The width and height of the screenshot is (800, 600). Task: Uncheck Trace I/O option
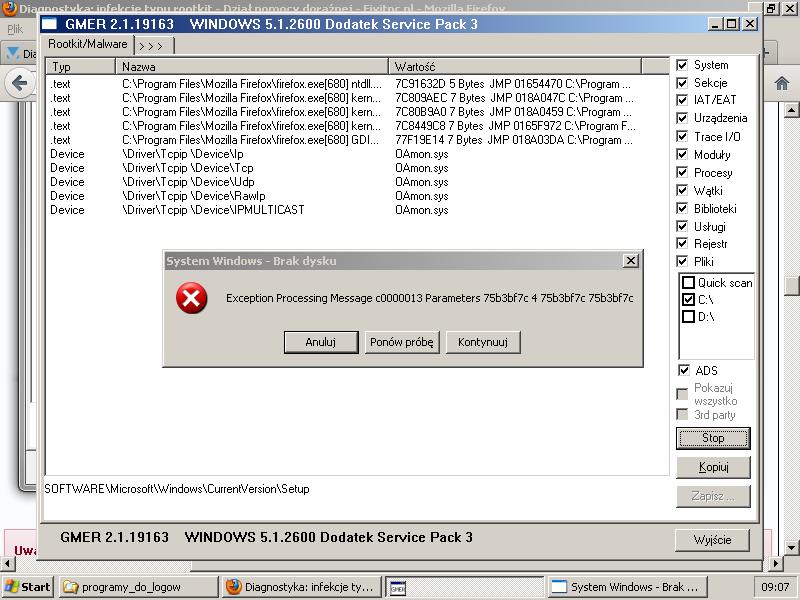click(682, 136)
